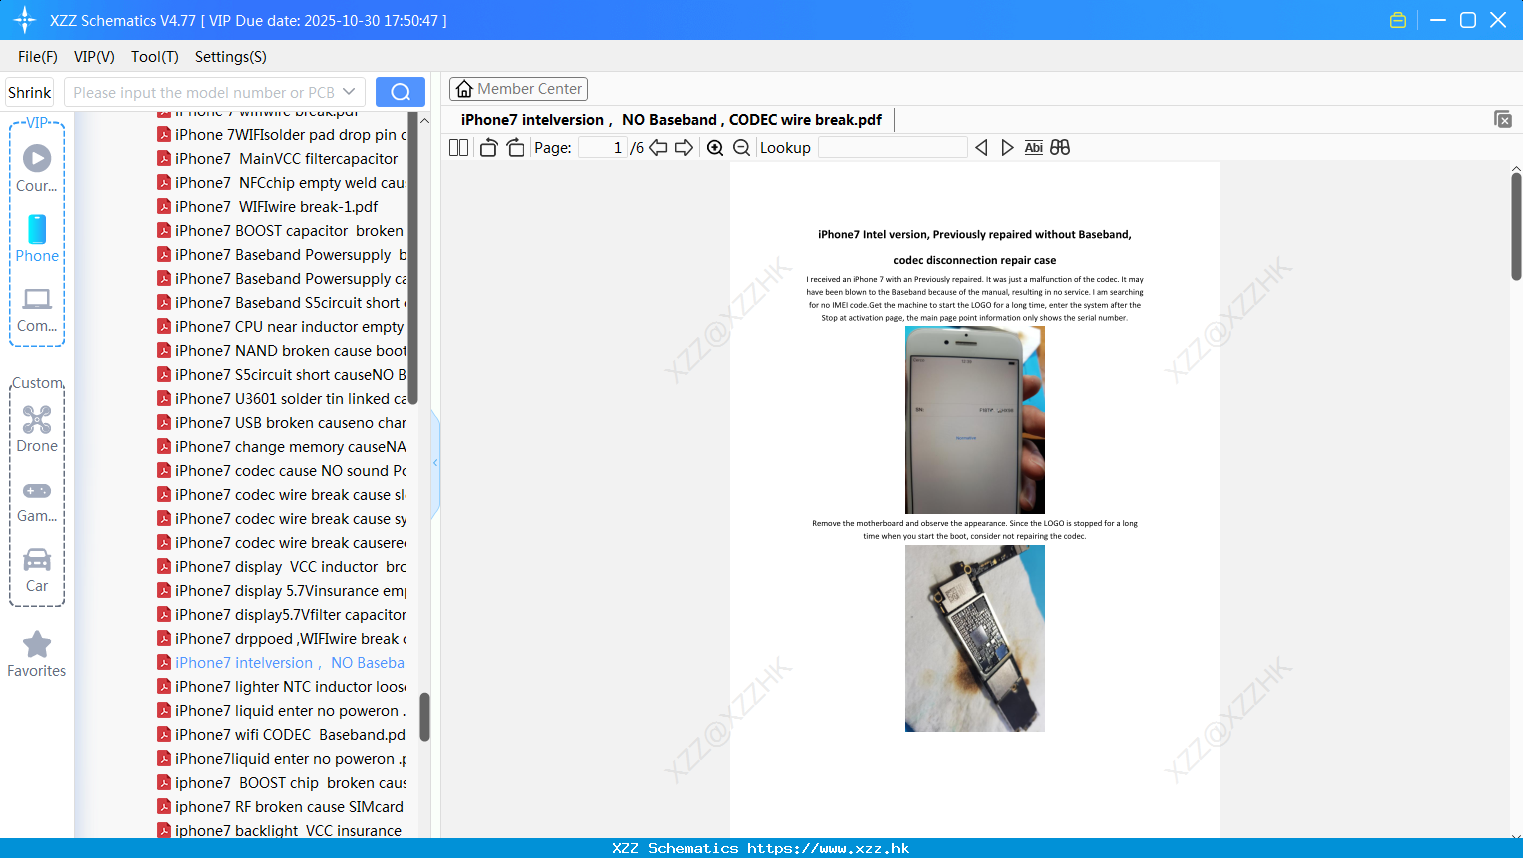Click the Lookup text field

pyautogui.click(x=892, y=147)
